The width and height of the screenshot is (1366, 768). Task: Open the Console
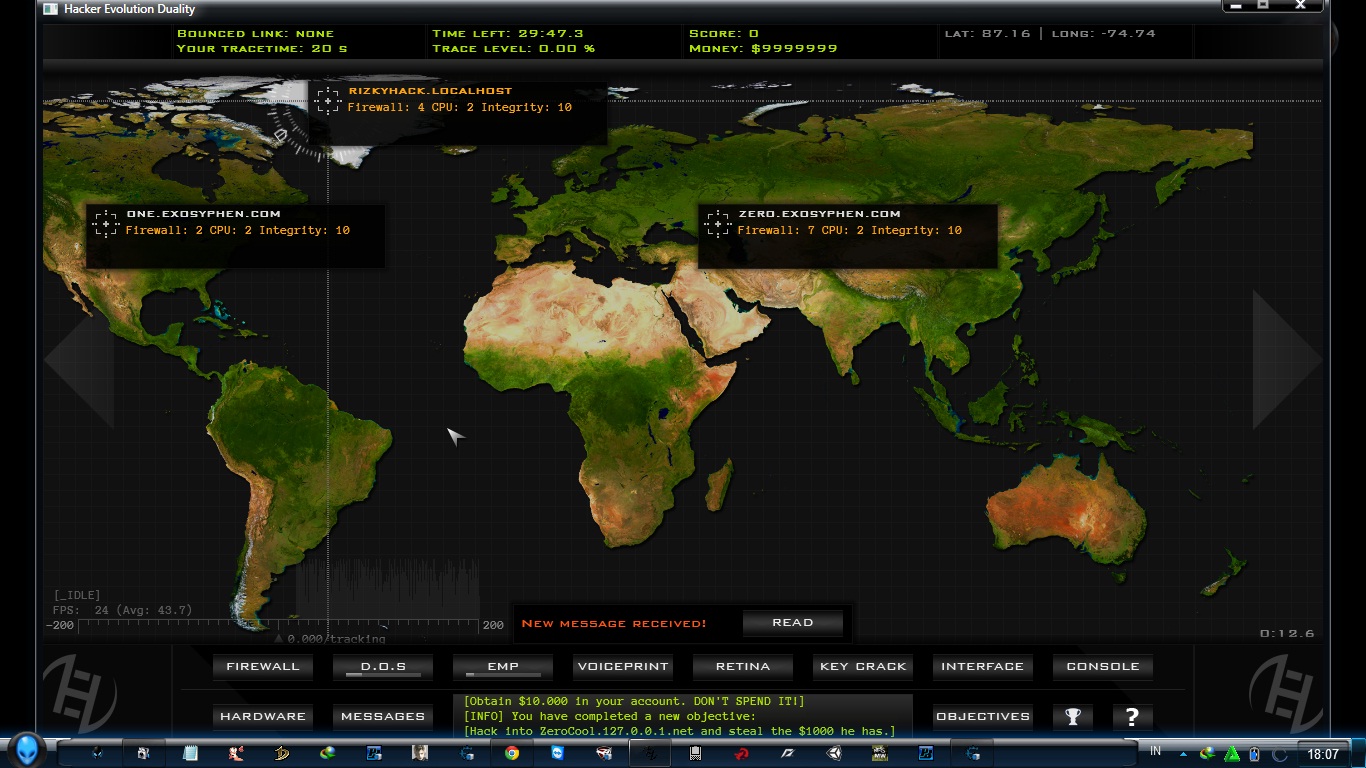coord(1103,666)
